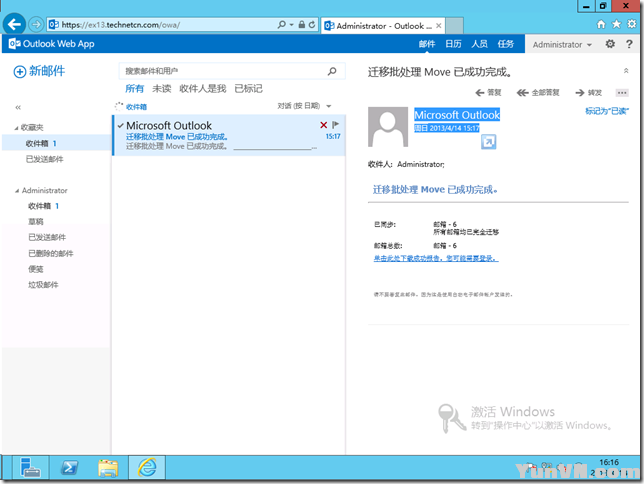This screenshot has height=484, width=644.
Task: Flag the Microsoft Outlook message
Action: pos(335,124)
